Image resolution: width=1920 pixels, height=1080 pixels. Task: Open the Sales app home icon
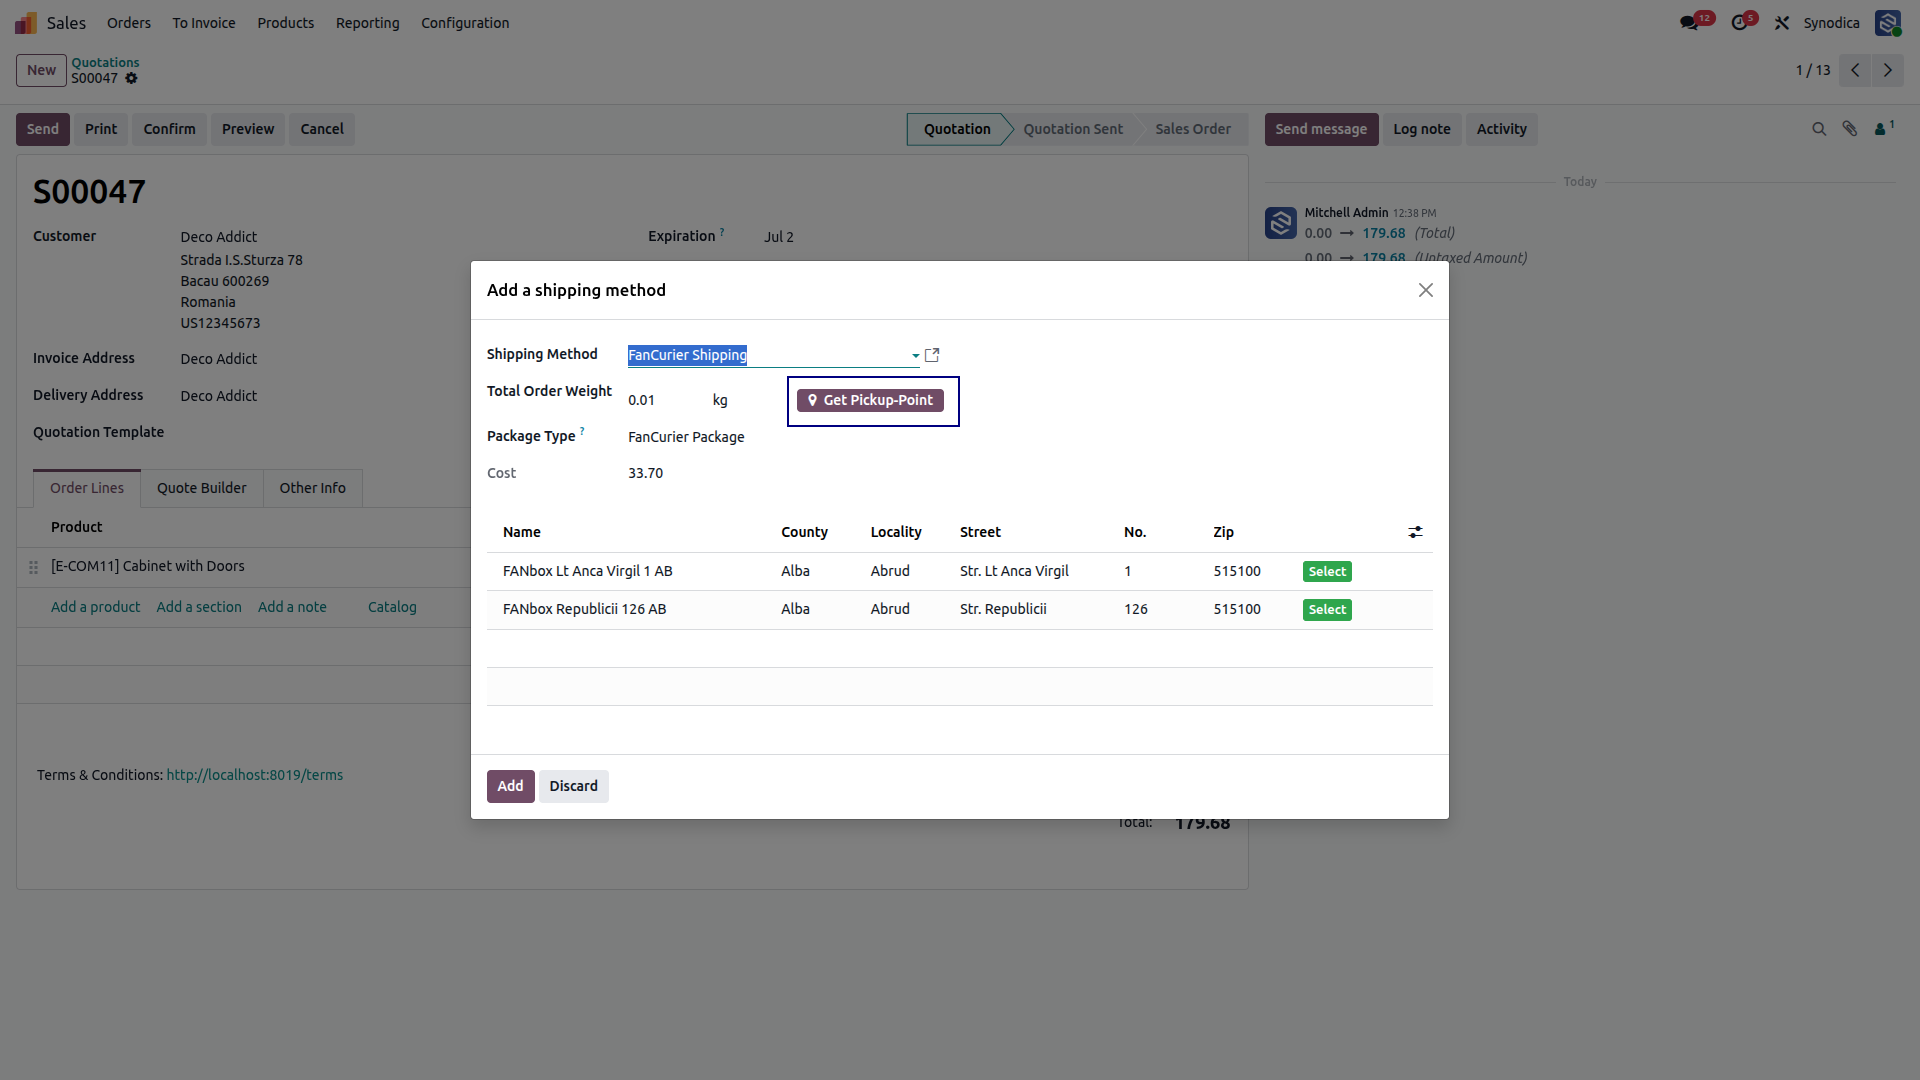(x=26, y=22)
